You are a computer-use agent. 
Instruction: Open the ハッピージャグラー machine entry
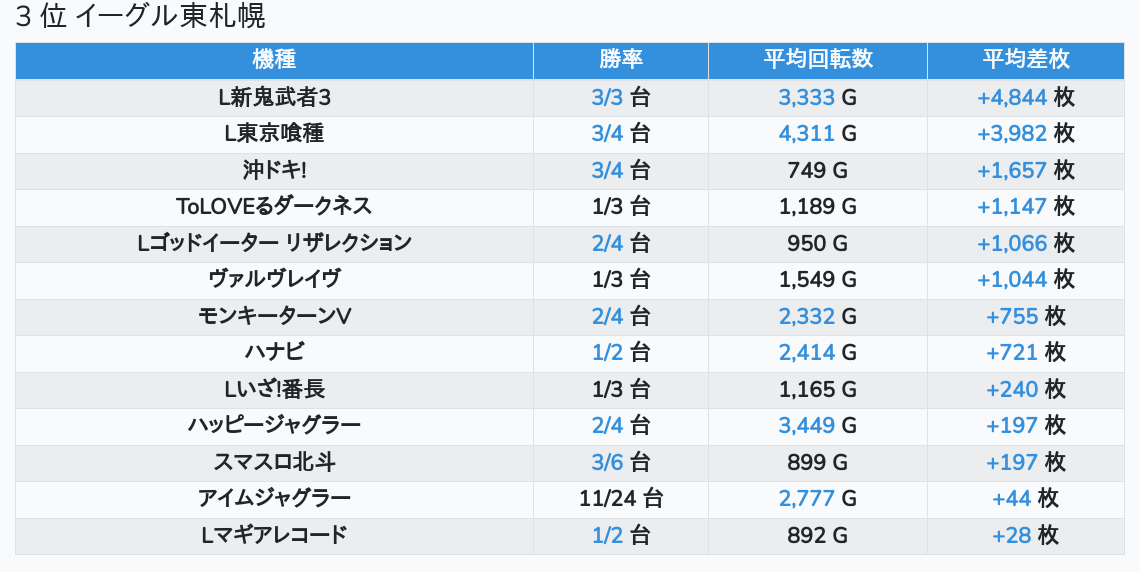click(x=274, y=426)
